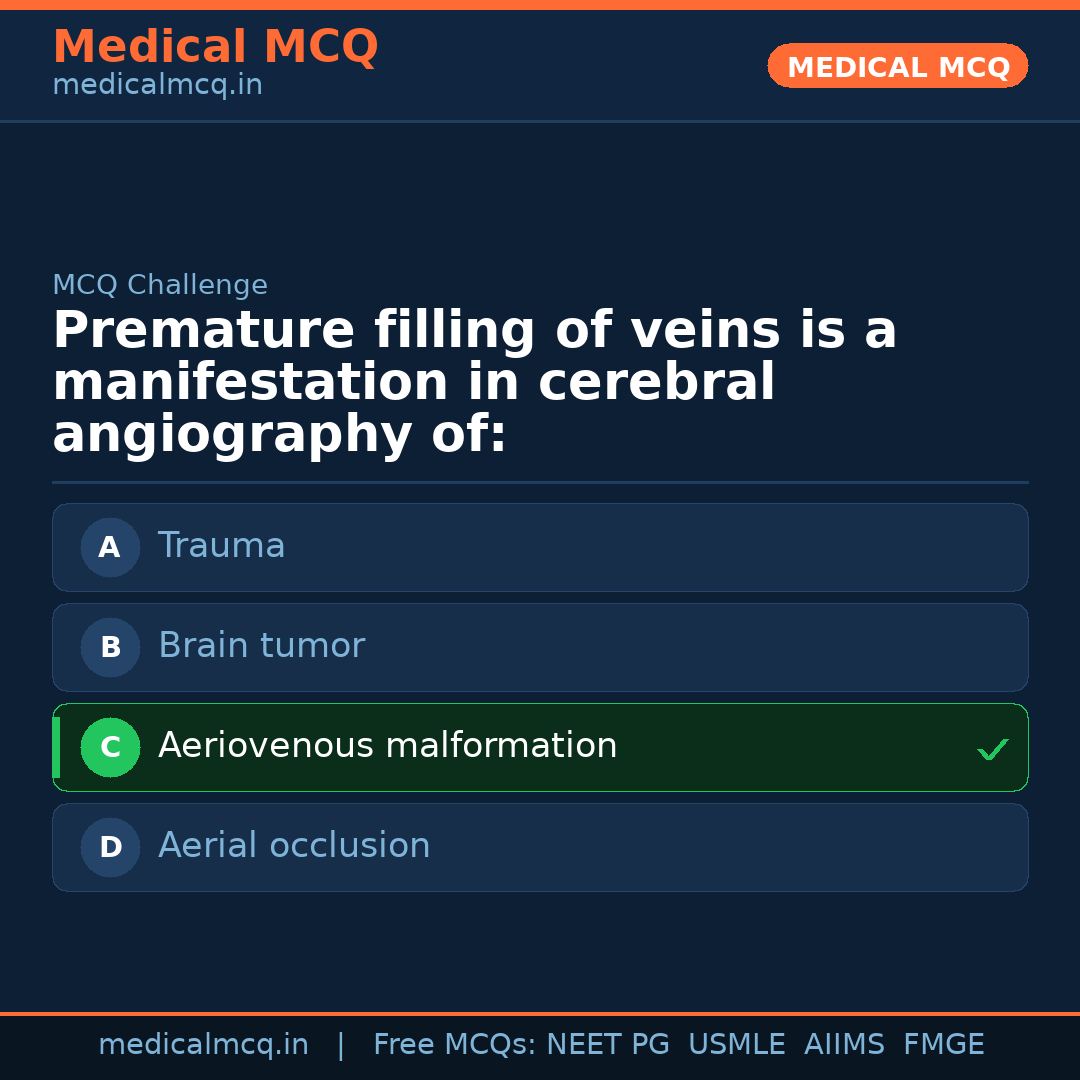This screenshot has width=1080, height=1080.
Task: Click the USMLE footer label
Action: click(737, 1043)
